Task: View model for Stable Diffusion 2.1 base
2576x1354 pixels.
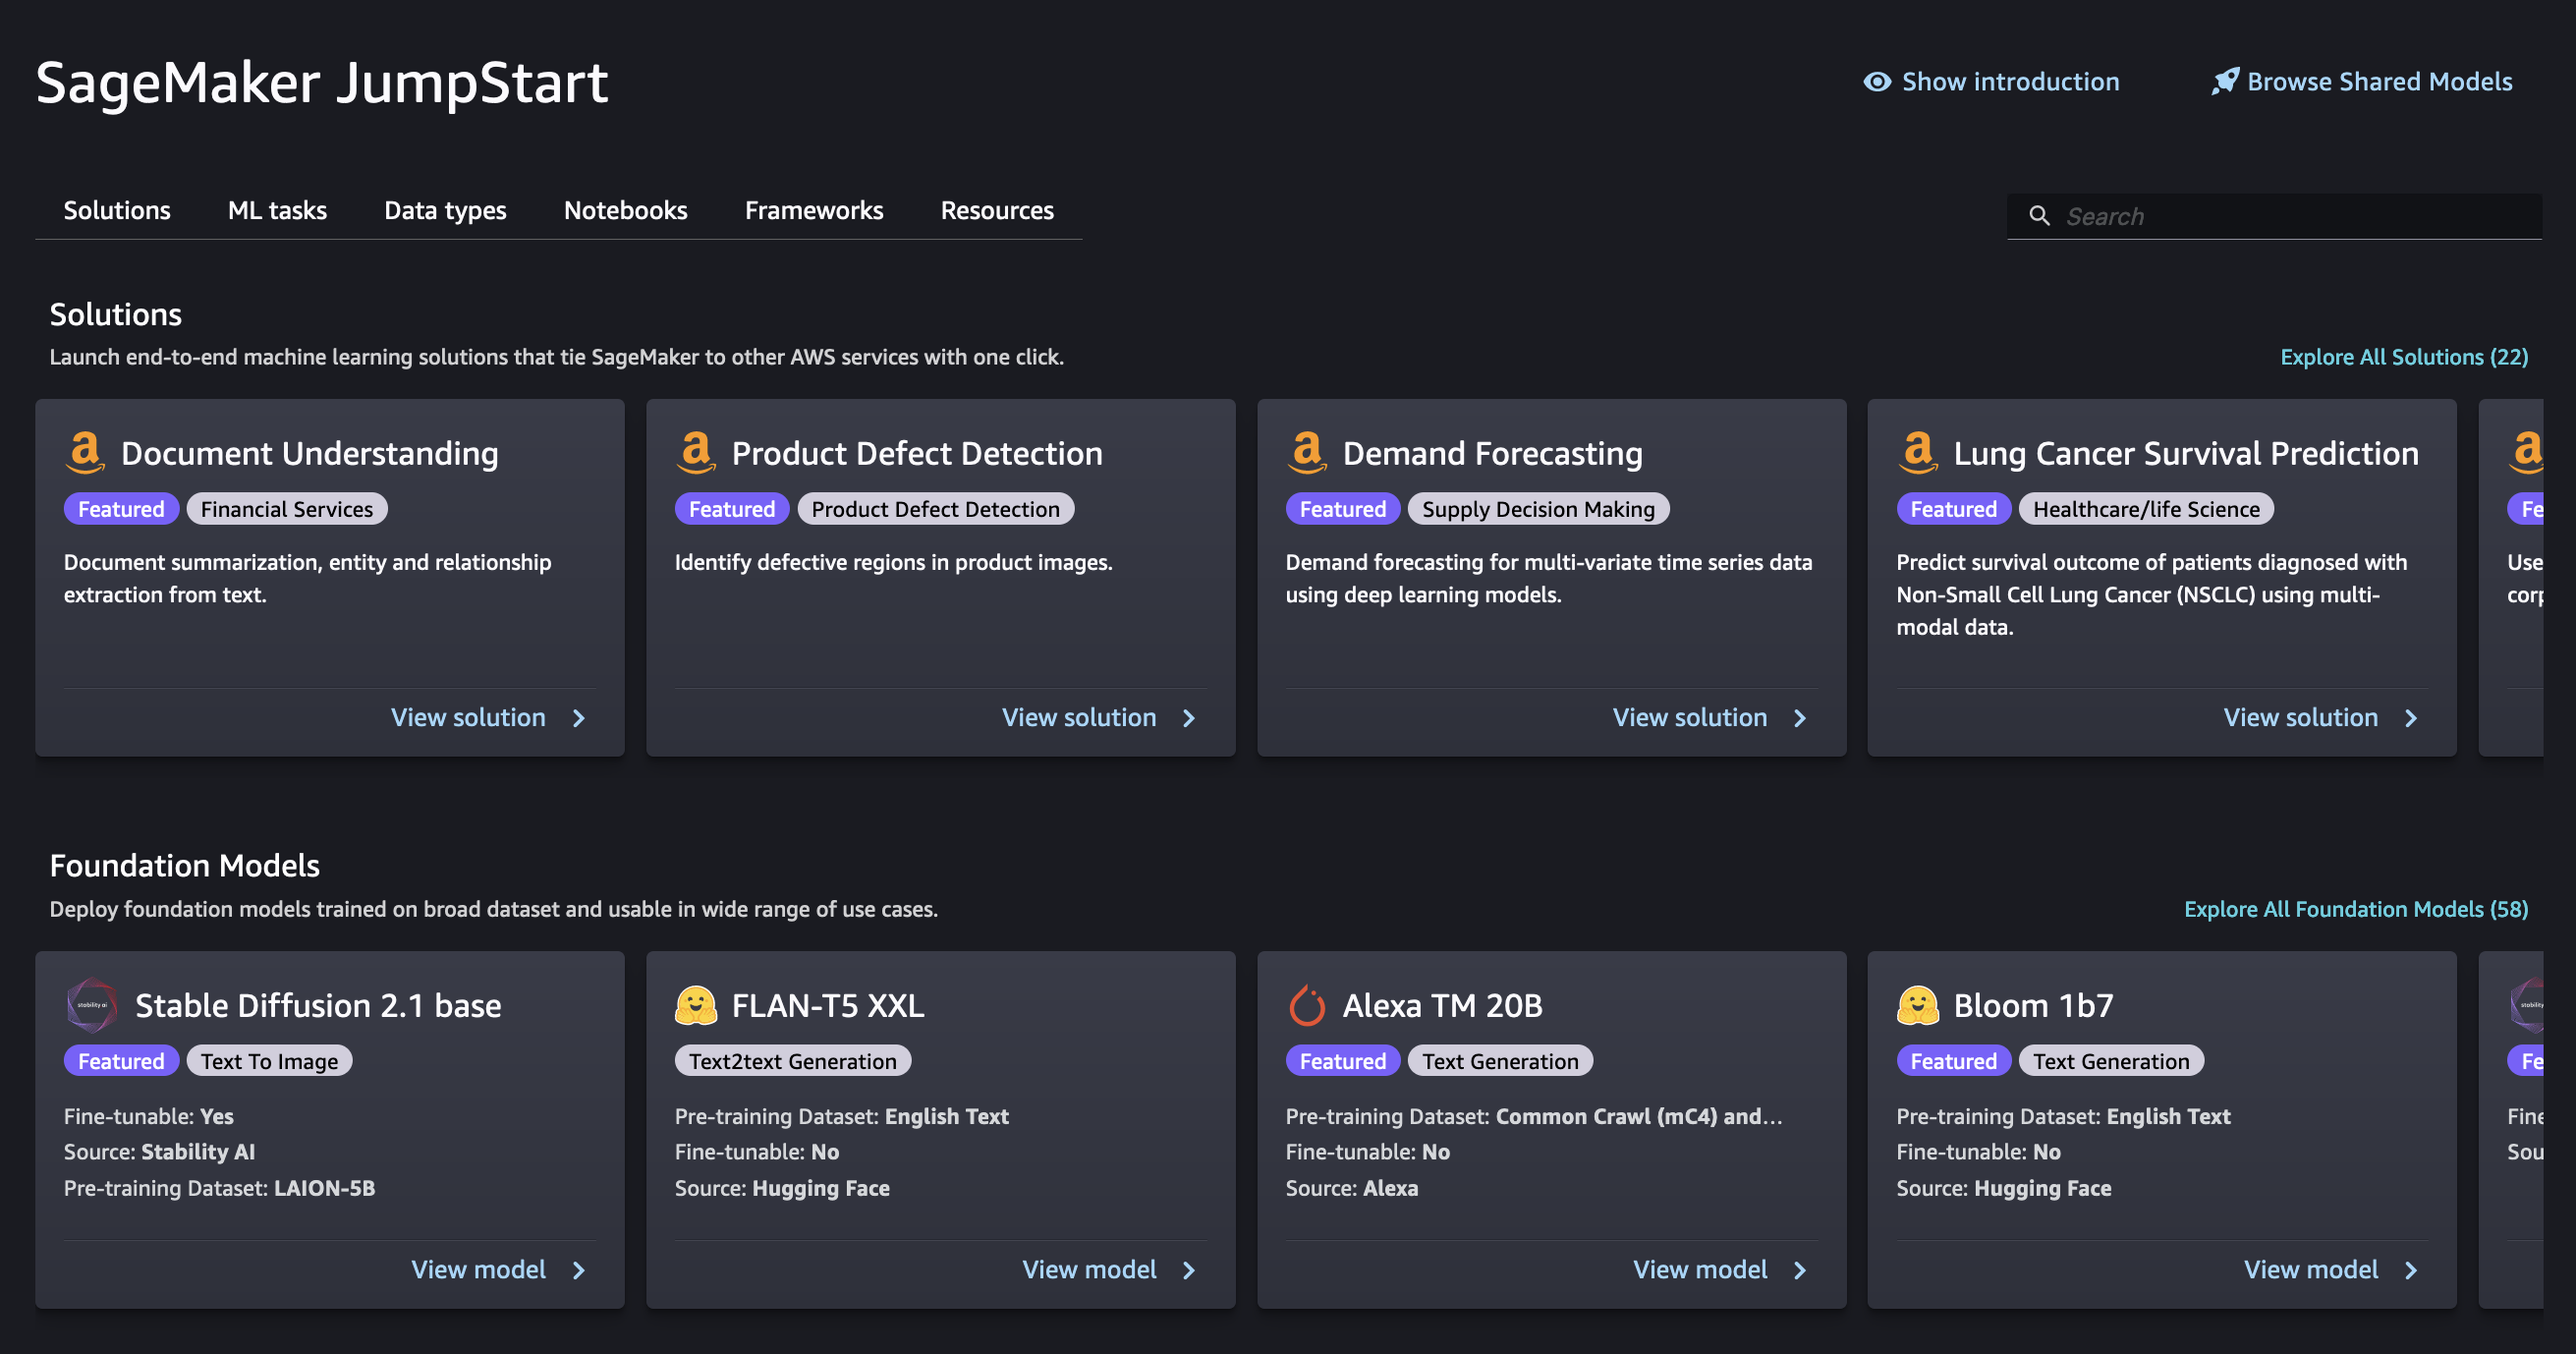Action: pos(478,1269)
